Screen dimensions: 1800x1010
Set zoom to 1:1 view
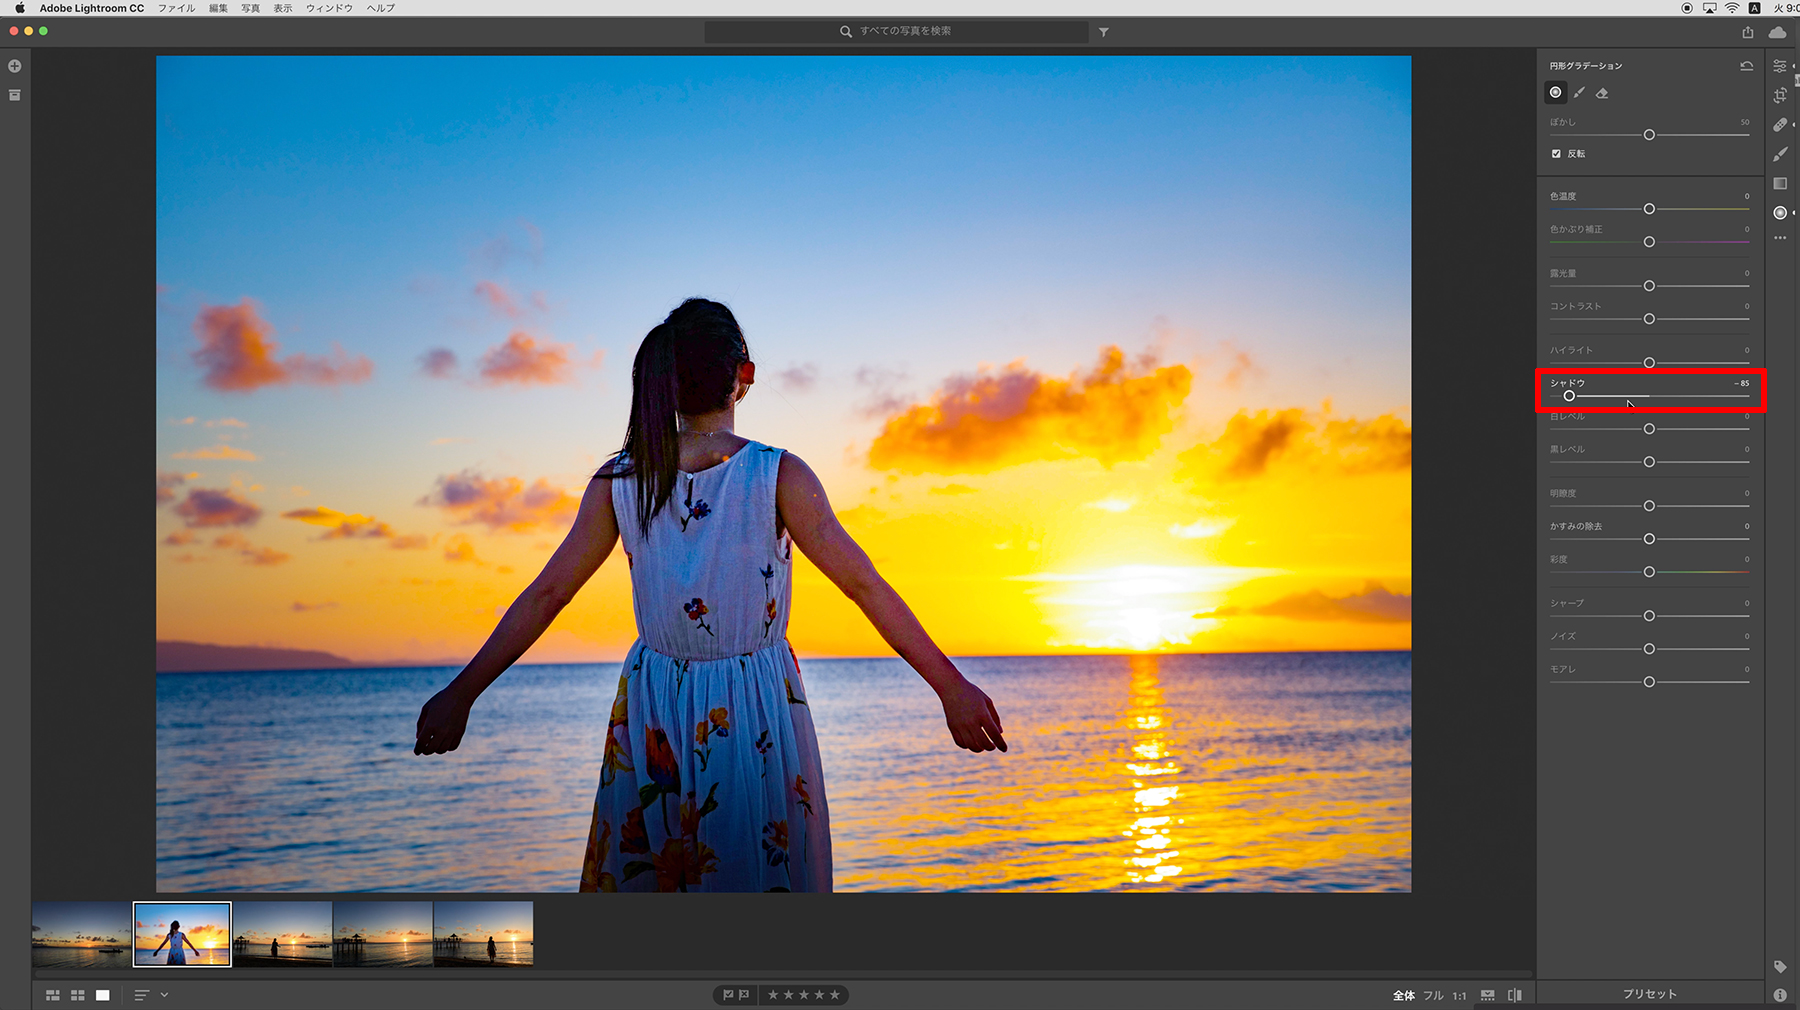(1460, 995)
